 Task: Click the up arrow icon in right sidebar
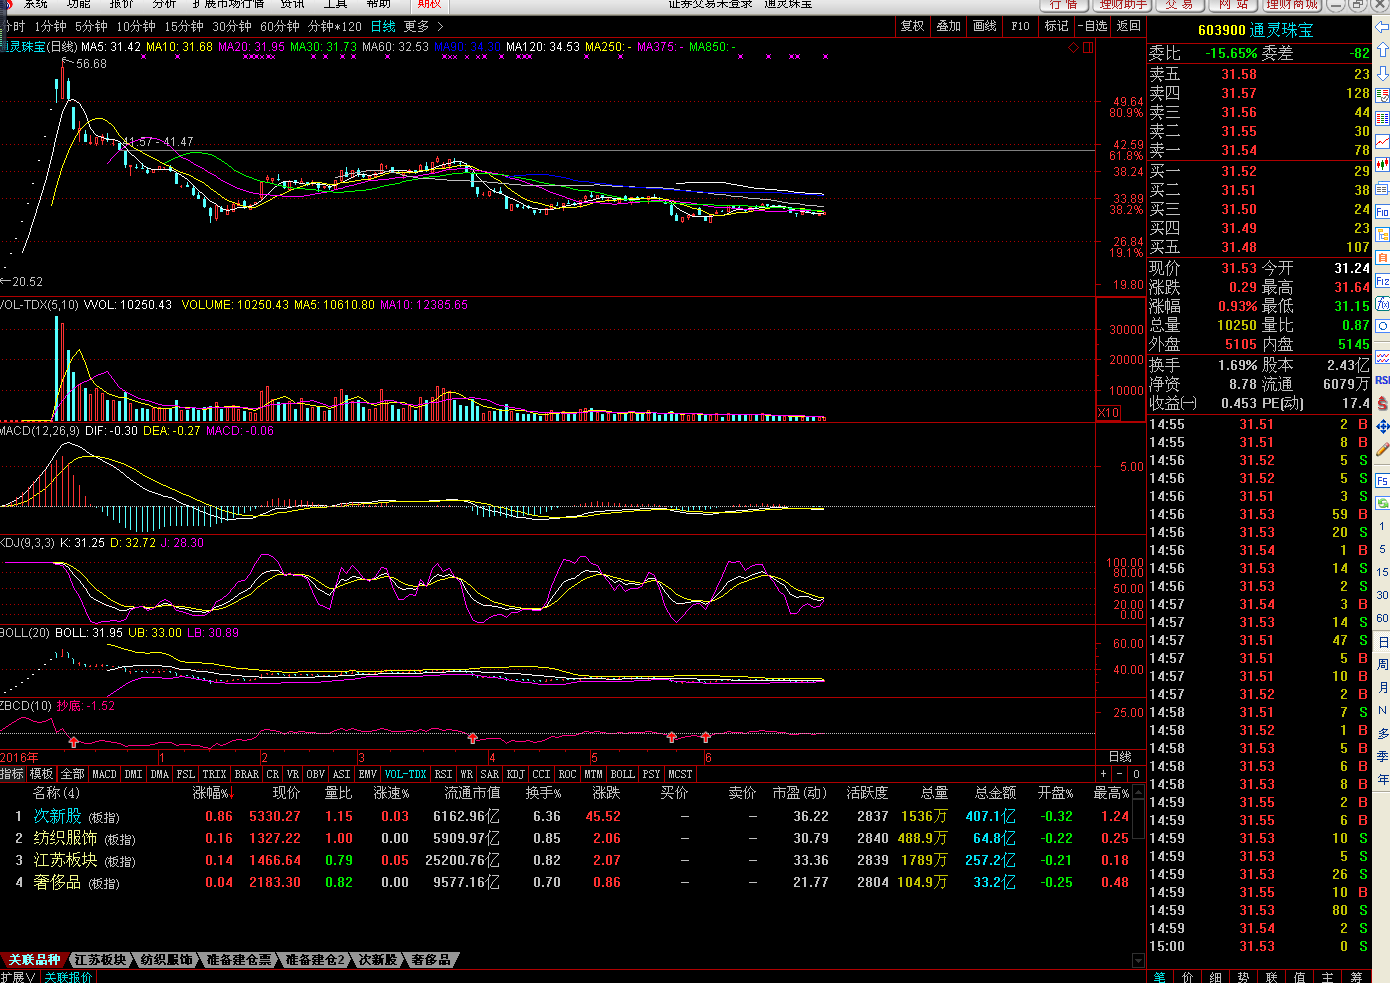pyautogui.click(x=1382, y=49)
